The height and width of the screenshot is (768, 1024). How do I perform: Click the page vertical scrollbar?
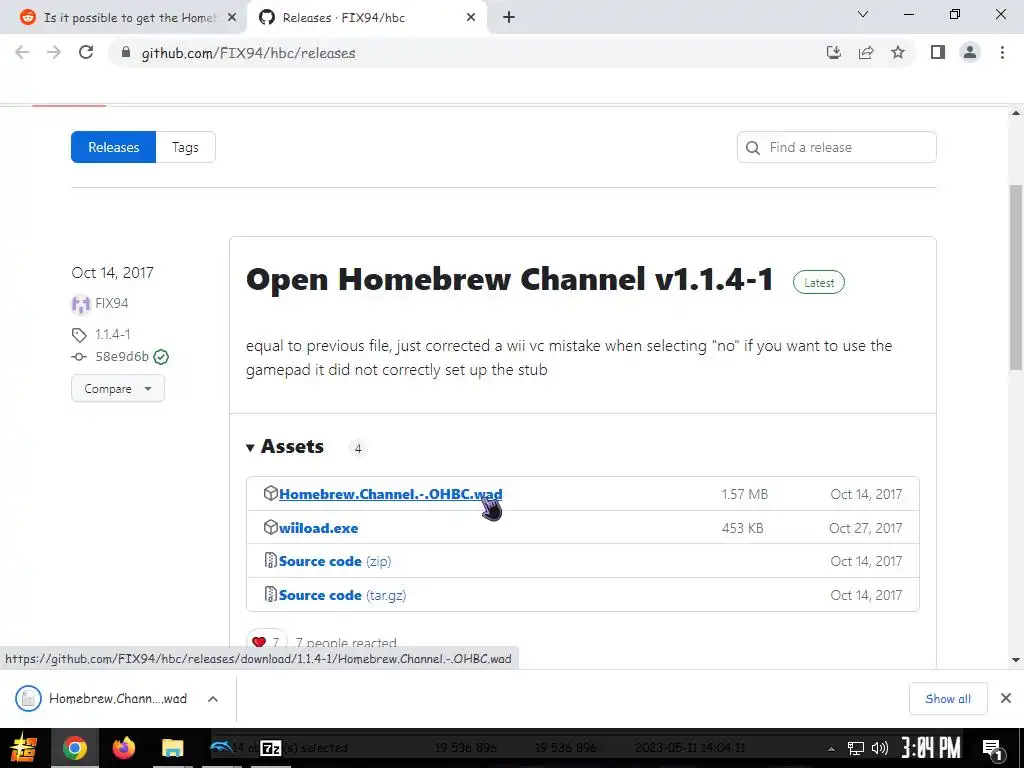coord(1016,278)
